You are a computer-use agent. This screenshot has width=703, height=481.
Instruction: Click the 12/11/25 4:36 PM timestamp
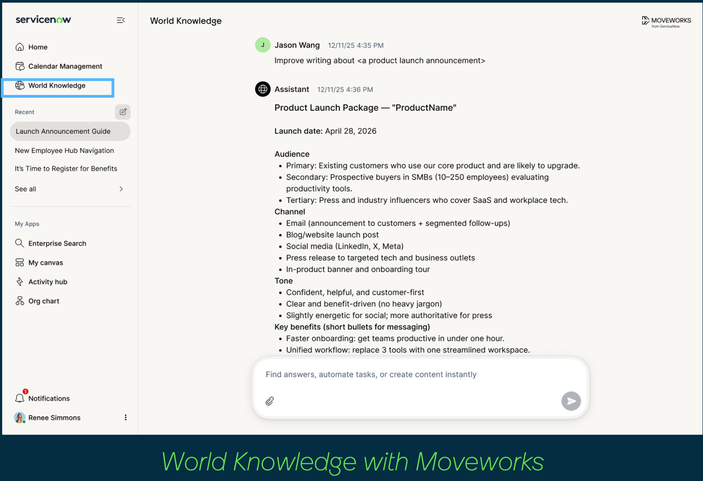(345, 90)
